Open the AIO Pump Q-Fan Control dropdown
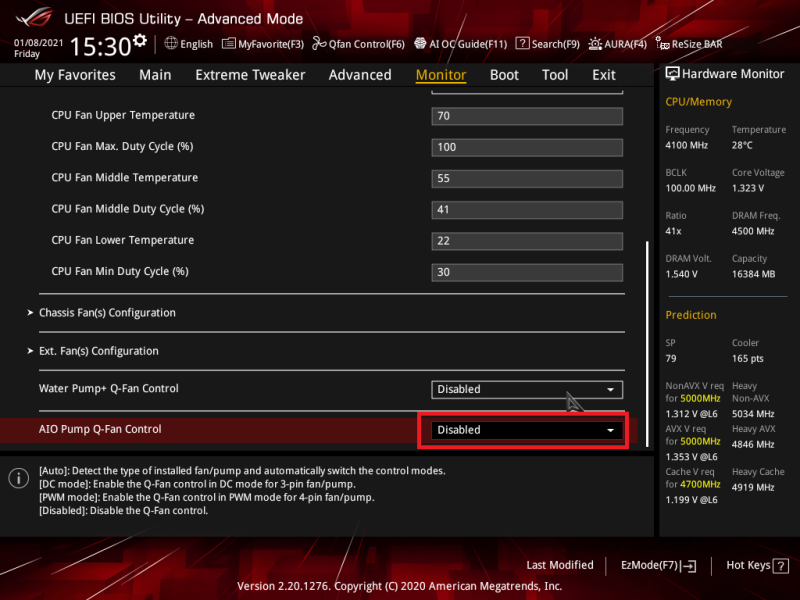Screen dimensions: 800x600 527,429
